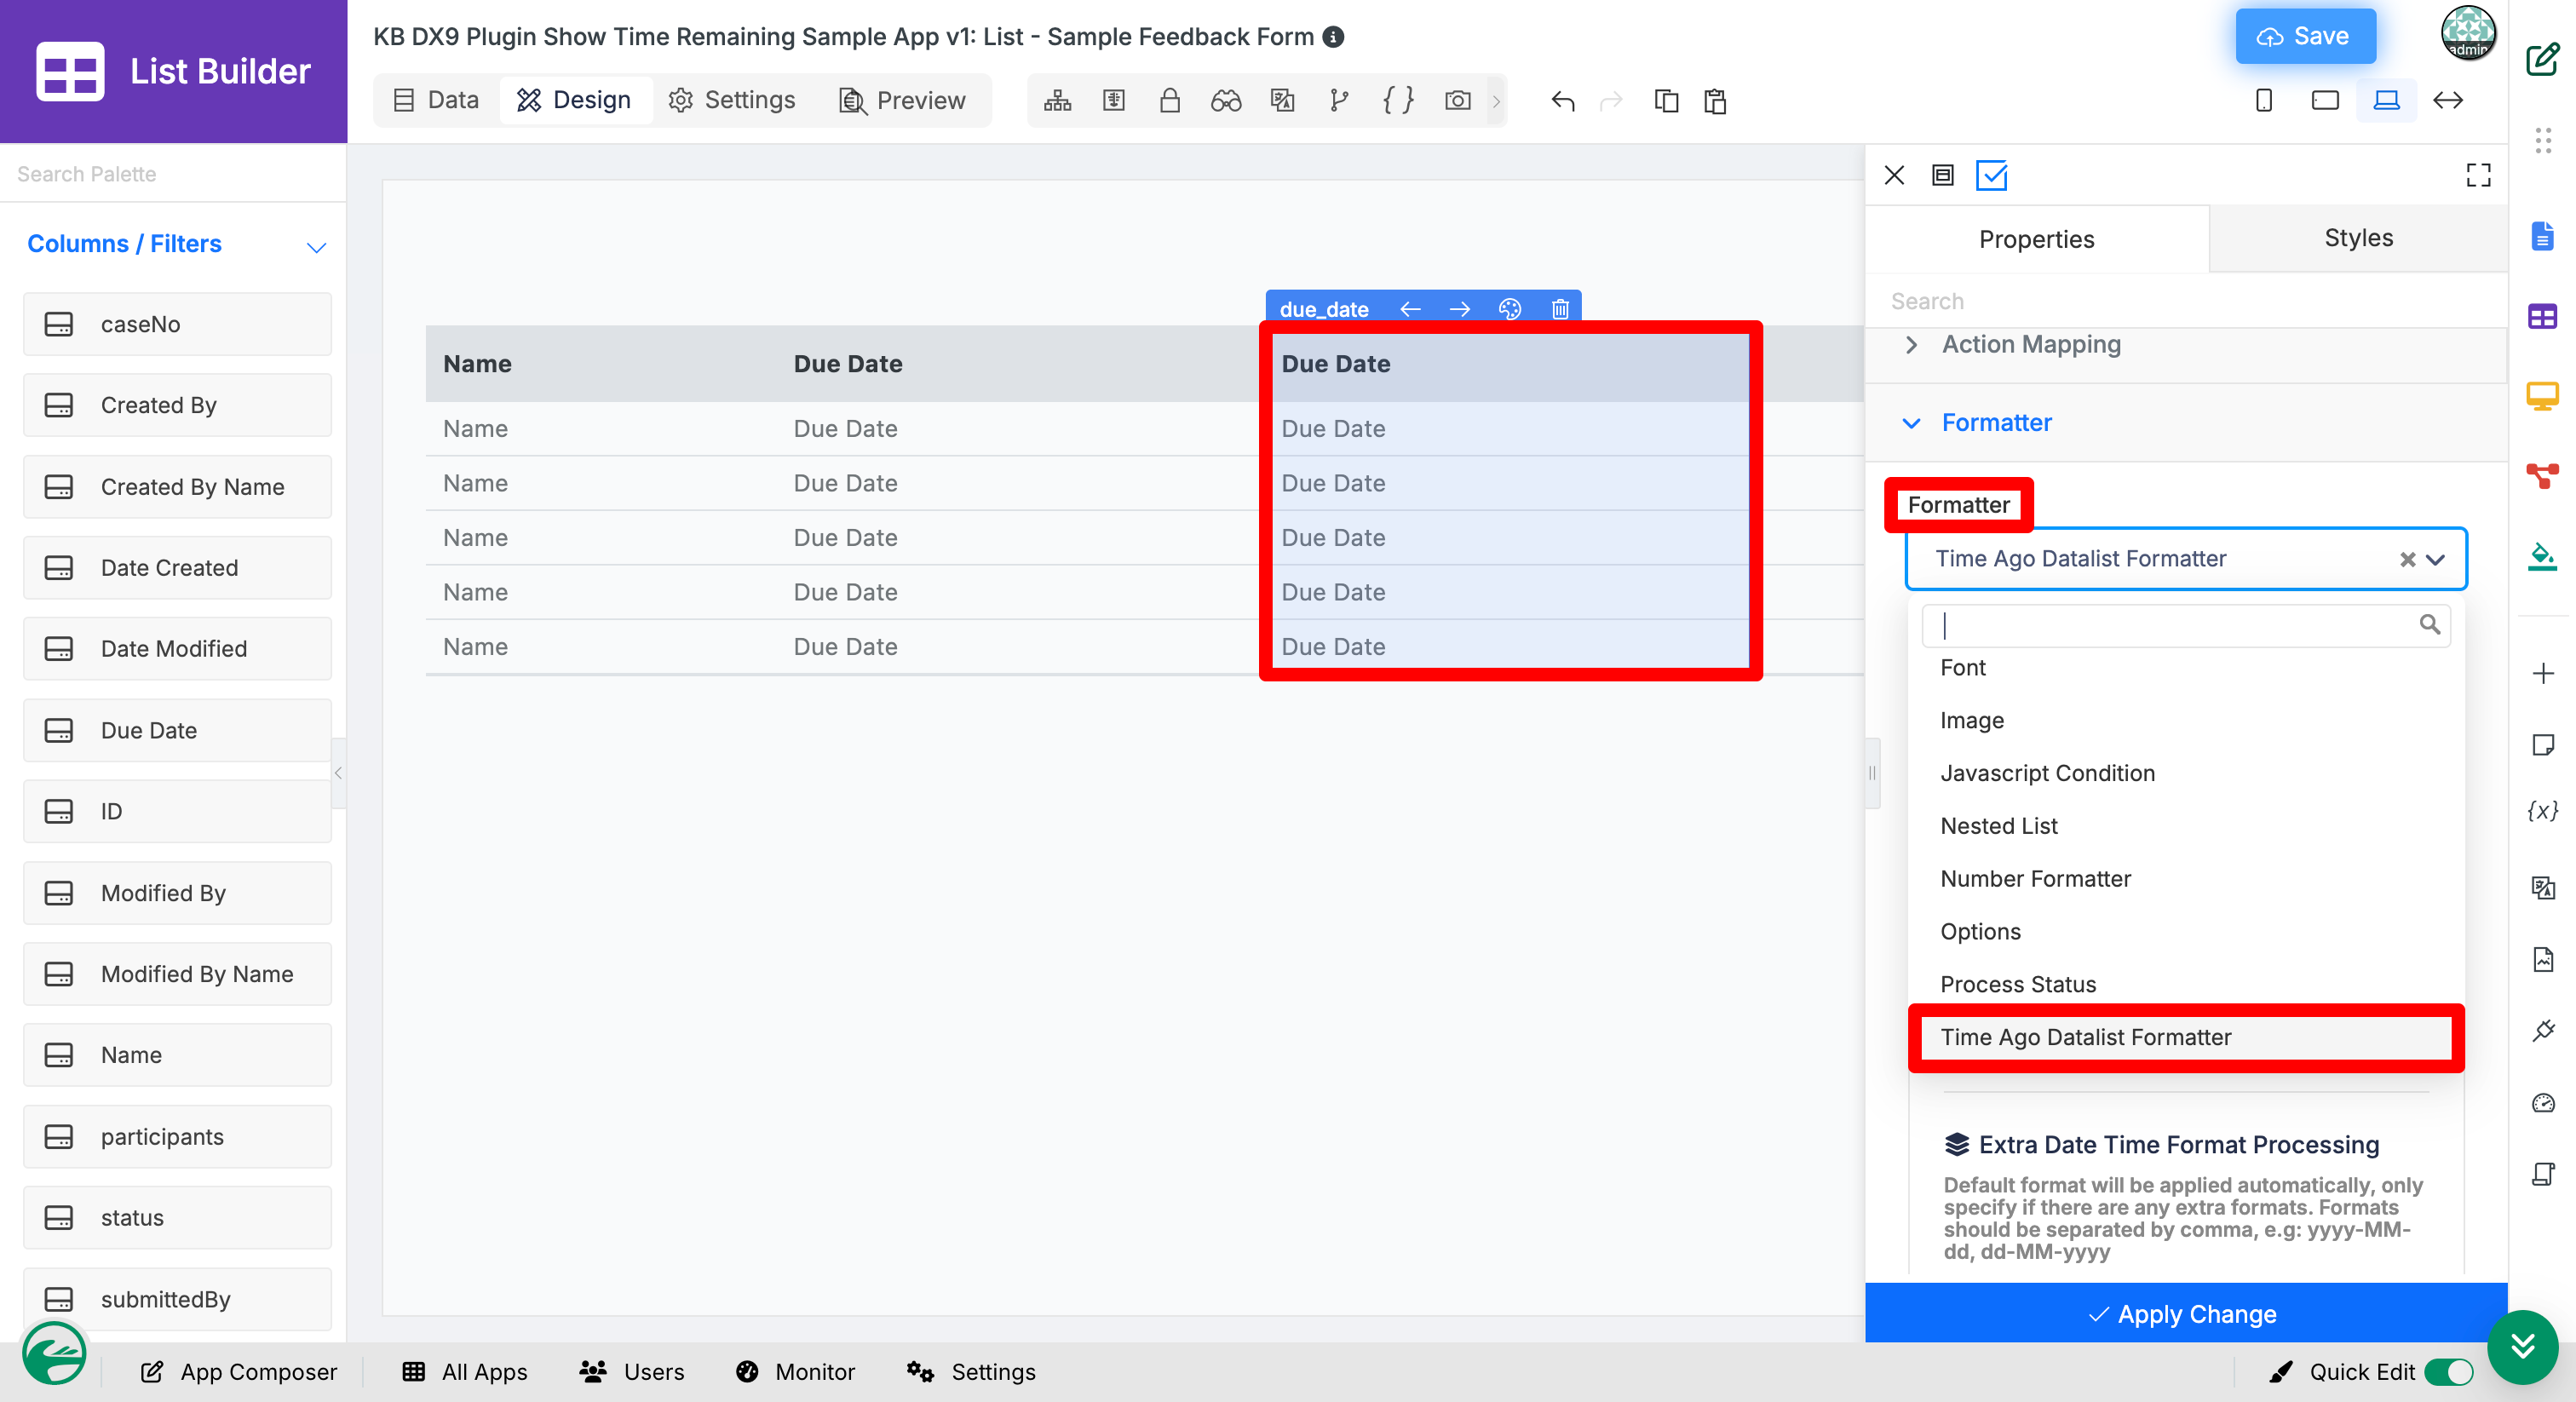Open Users in bottom bar
The width and height of the screenshot is (2576, 1402).
[632, 1372]
